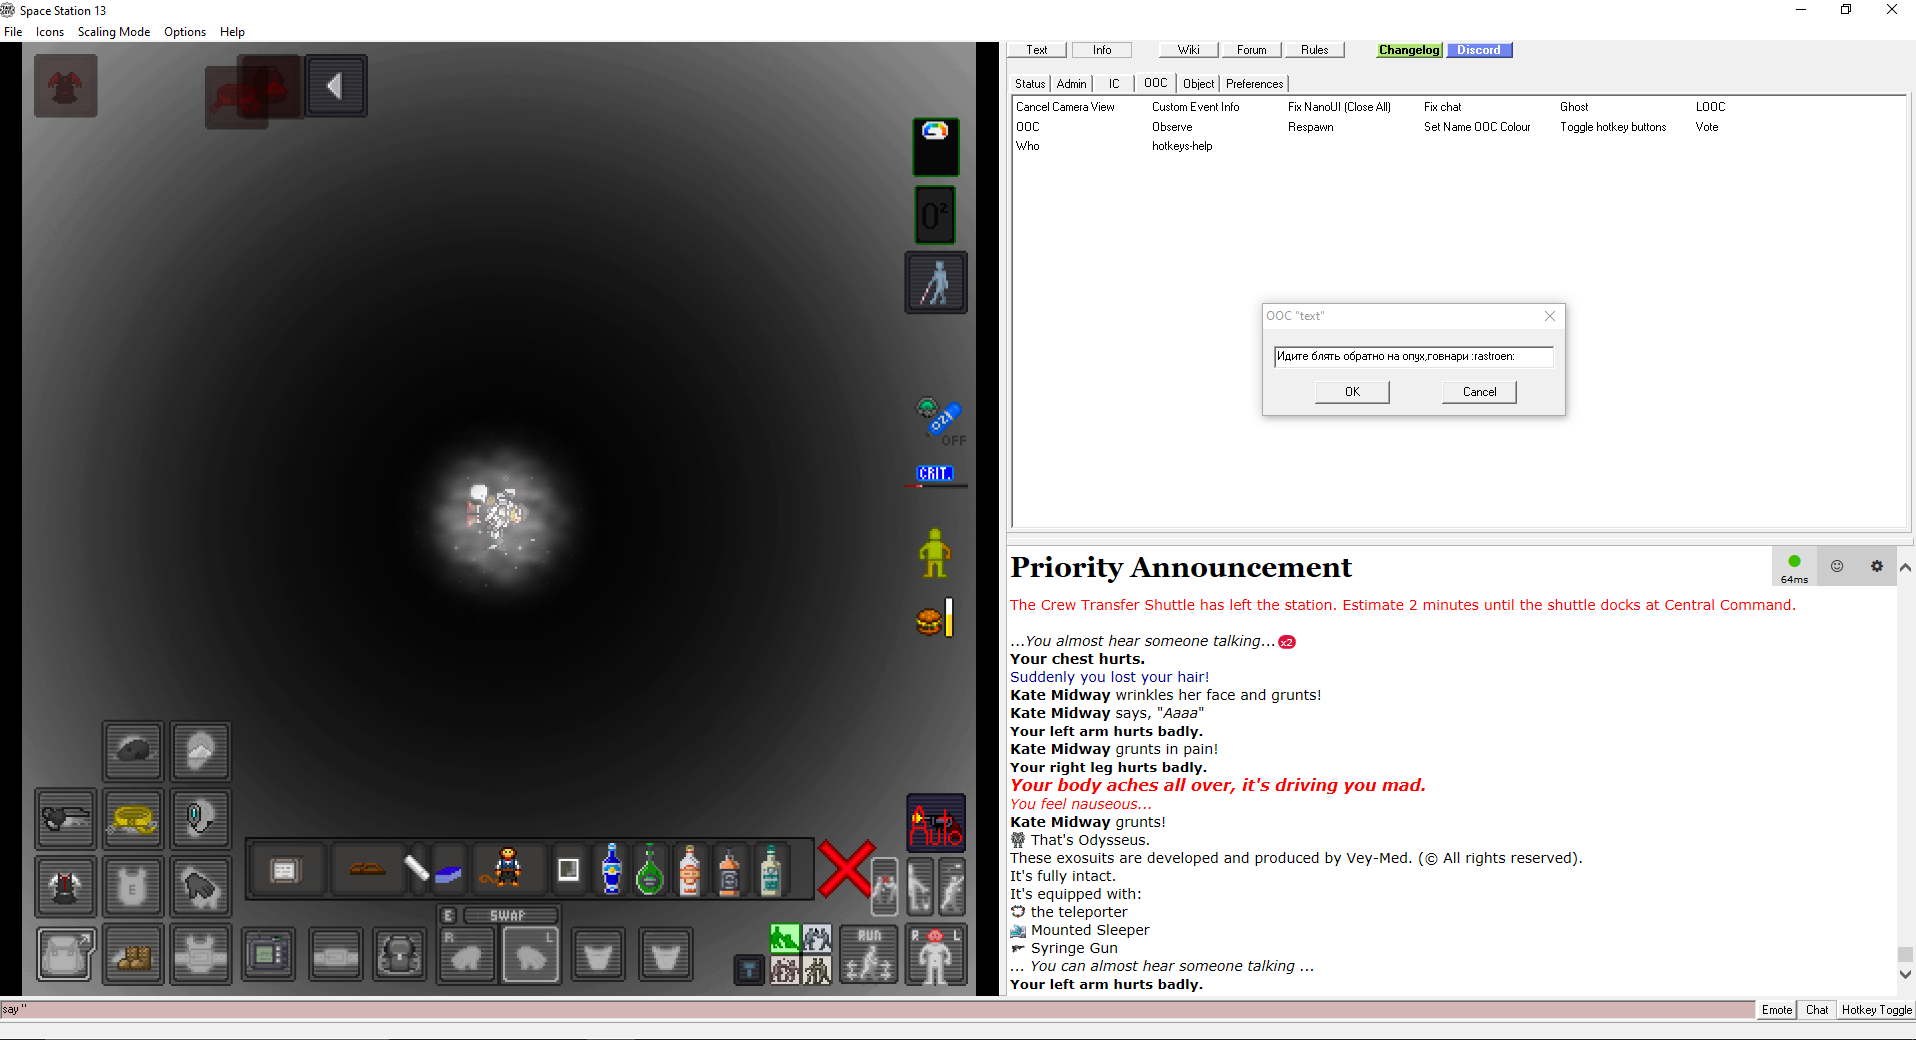Click the belt inventory slot
The height and width of the screenshot is (1040, 1916).
tap(335, 955)
